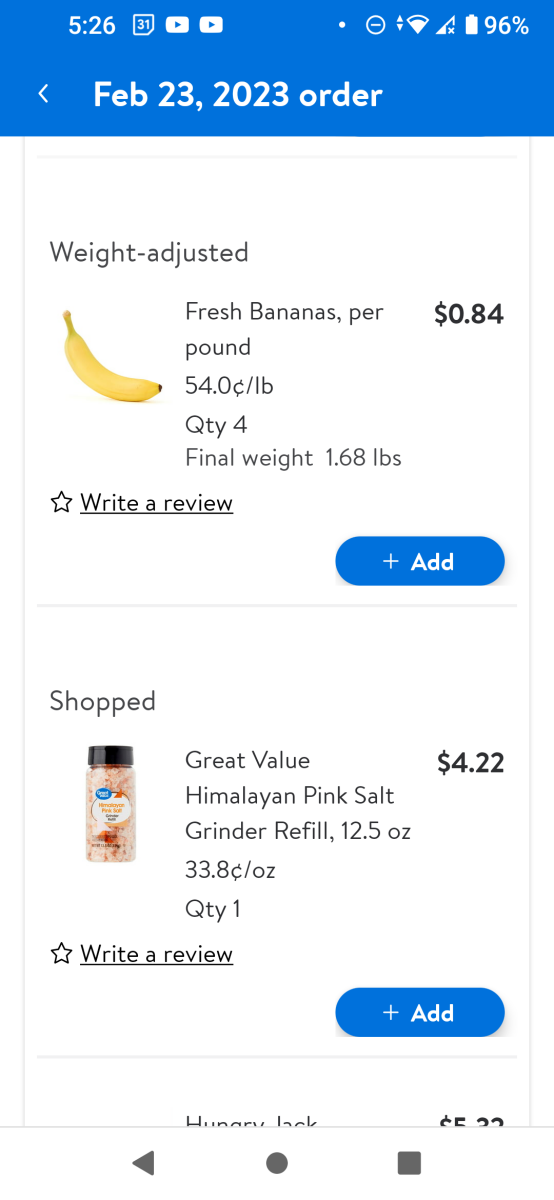Tap the back arrow in header

point(43,94)
